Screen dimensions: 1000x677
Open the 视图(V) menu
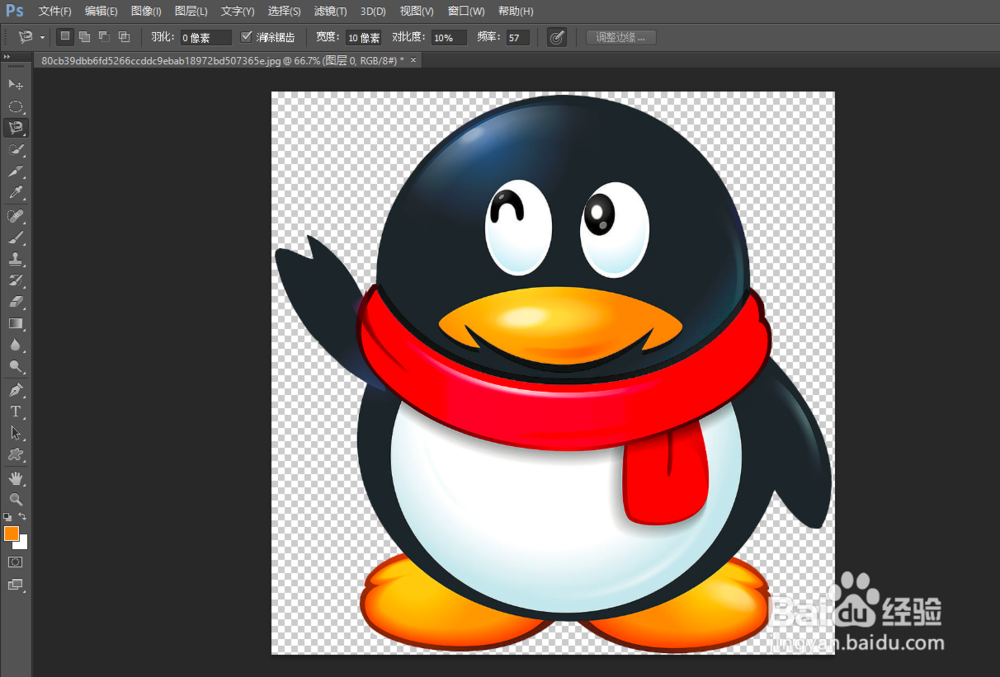click(x=416, y=11)
